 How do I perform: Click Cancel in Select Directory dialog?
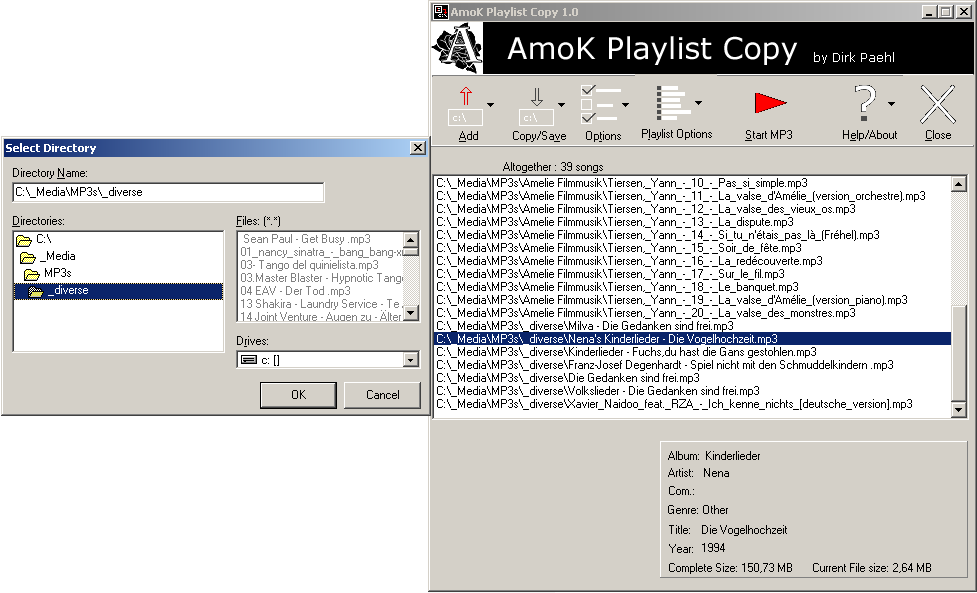pyautogui.click(x=382, y=395)
